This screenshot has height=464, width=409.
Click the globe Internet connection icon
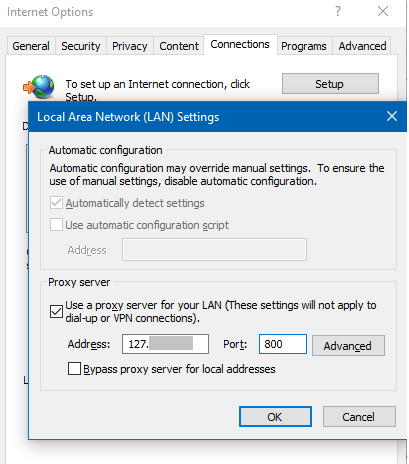tap(39, 87)
